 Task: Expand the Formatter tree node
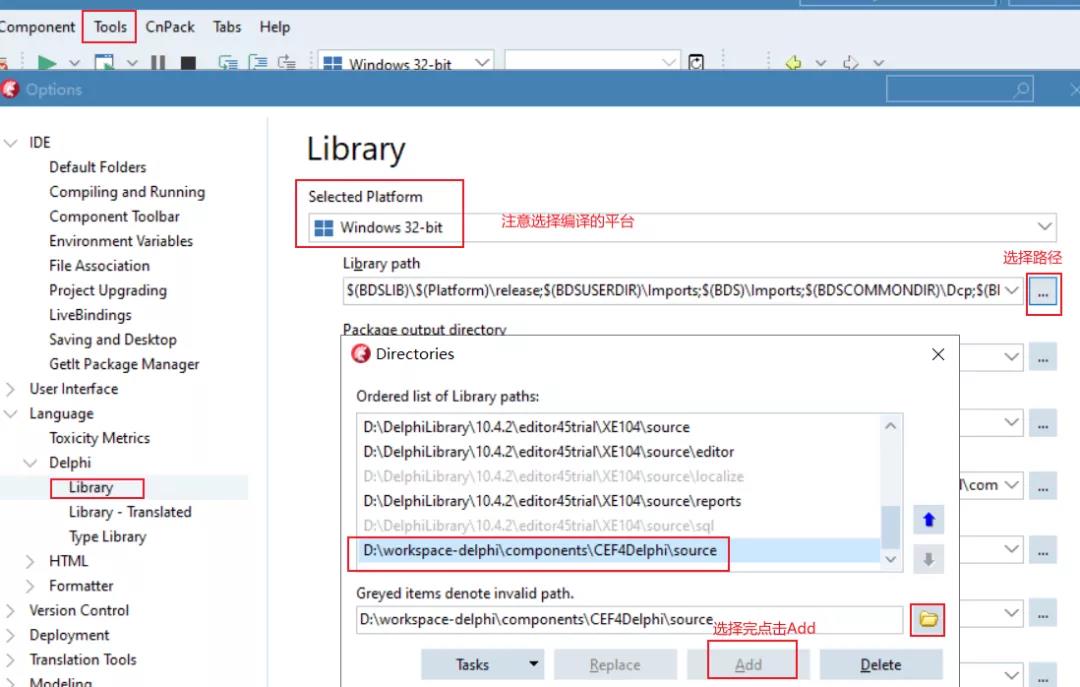pyautogui.click(x=30, y=586)
